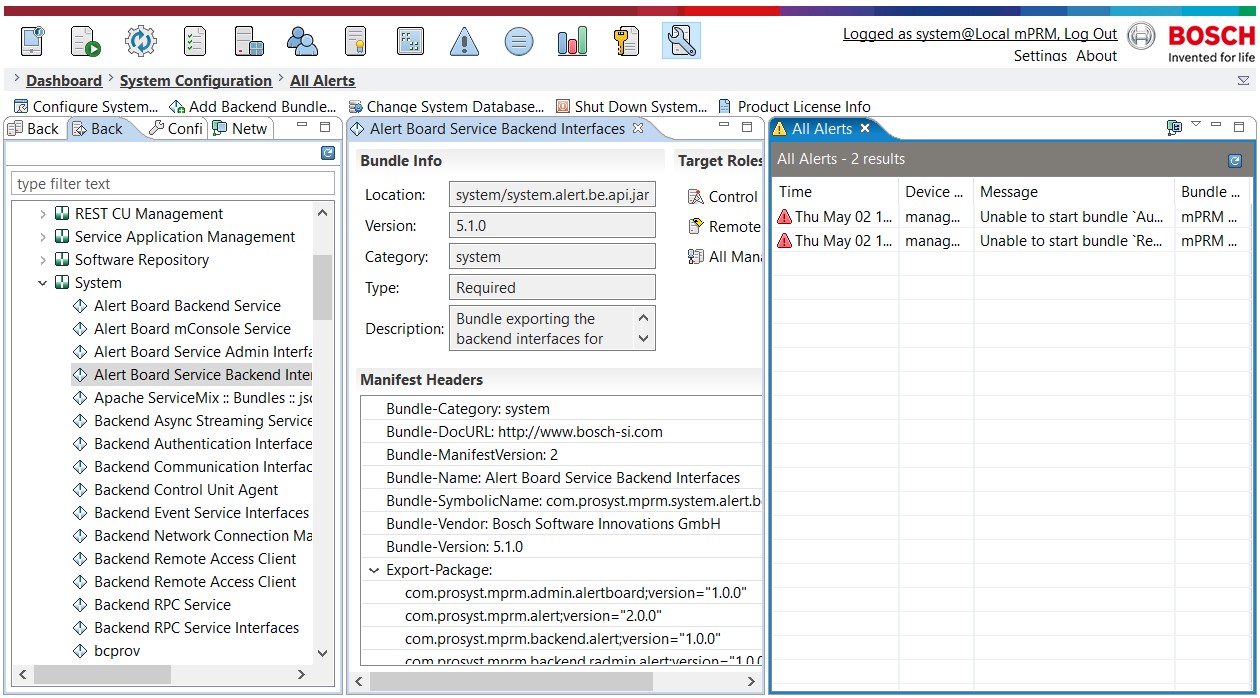This screenshot has height=698, width=1260.
Task: Open the alerts warning triangle toolbar icon
Action: point(464,41)
